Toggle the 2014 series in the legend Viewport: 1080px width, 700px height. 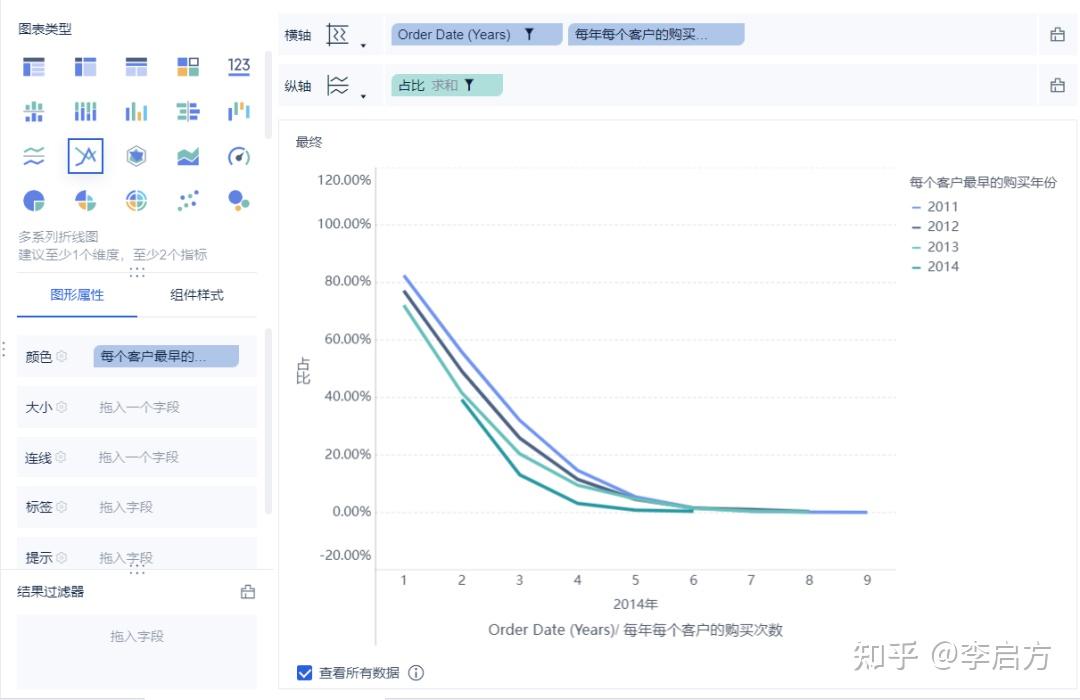938,266
